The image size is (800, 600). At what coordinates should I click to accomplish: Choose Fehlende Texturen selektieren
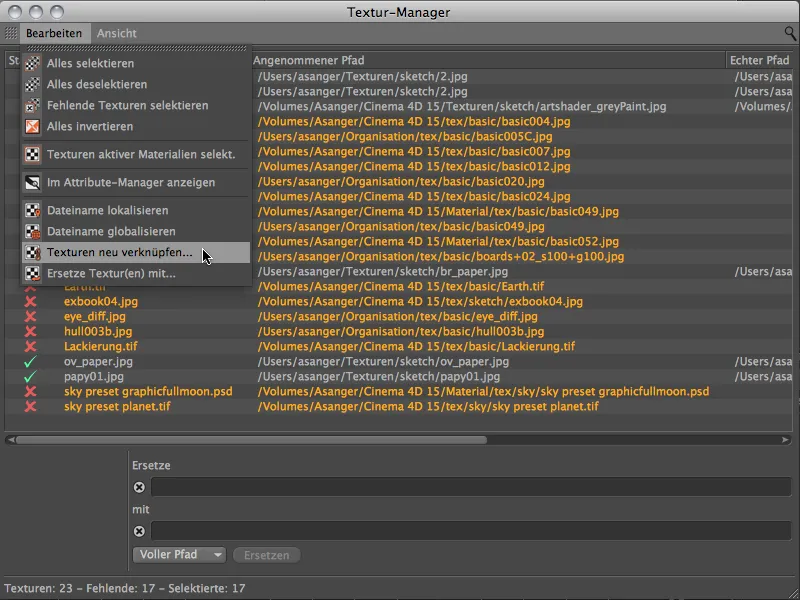[136, 105]
